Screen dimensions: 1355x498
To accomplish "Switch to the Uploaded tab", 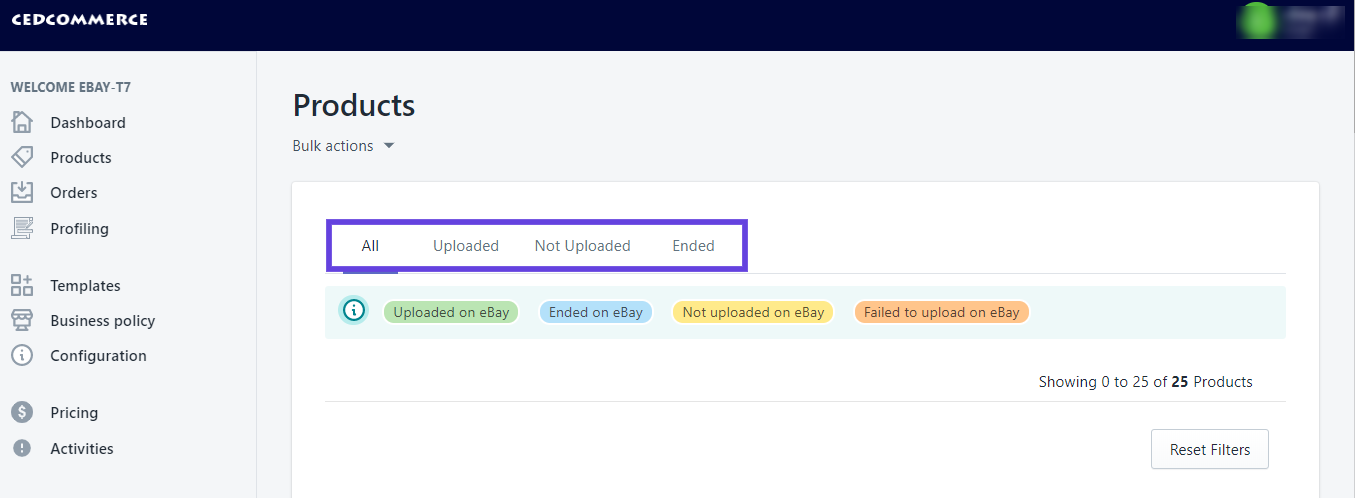I will 465,246.
